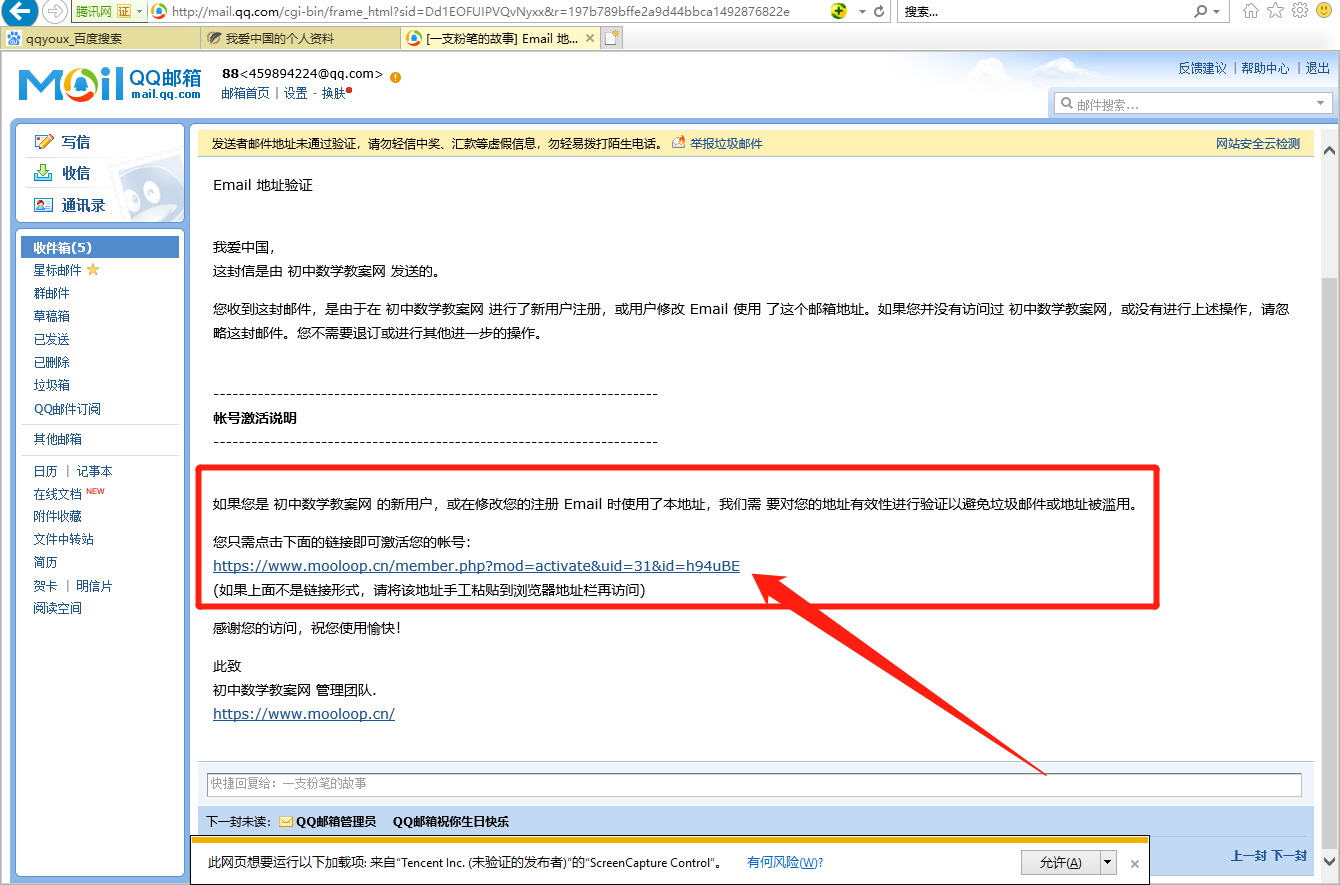
Task: Click the 通讯录 contacts card icon
Action: (x=43, y=205)
